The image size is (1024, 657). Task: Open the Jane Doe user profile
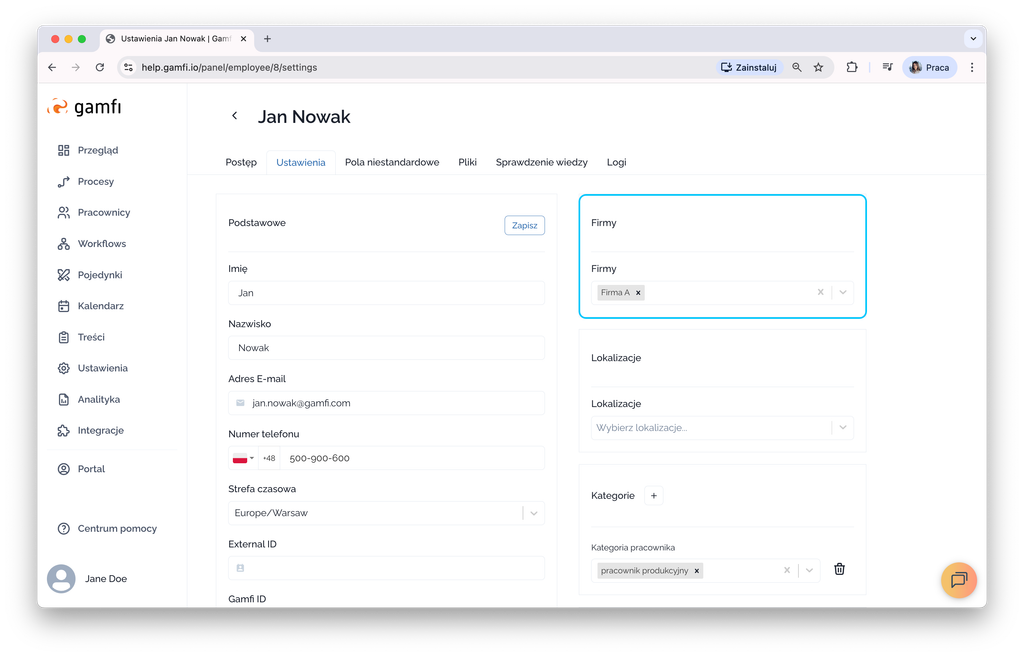[x=105, y=579]
